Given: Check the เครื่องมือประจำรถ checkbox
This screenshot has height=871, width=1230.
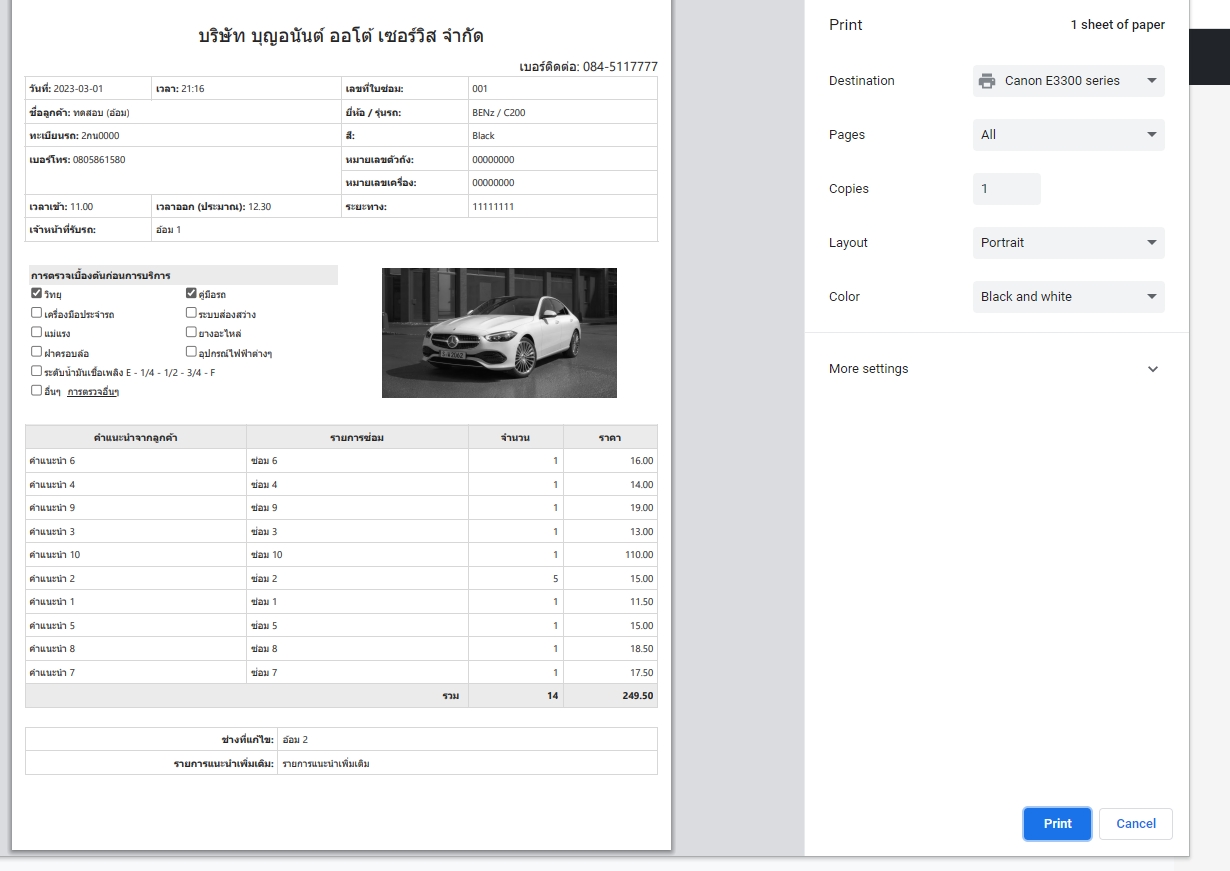Looking at the screenshot, I should [37, 313].
